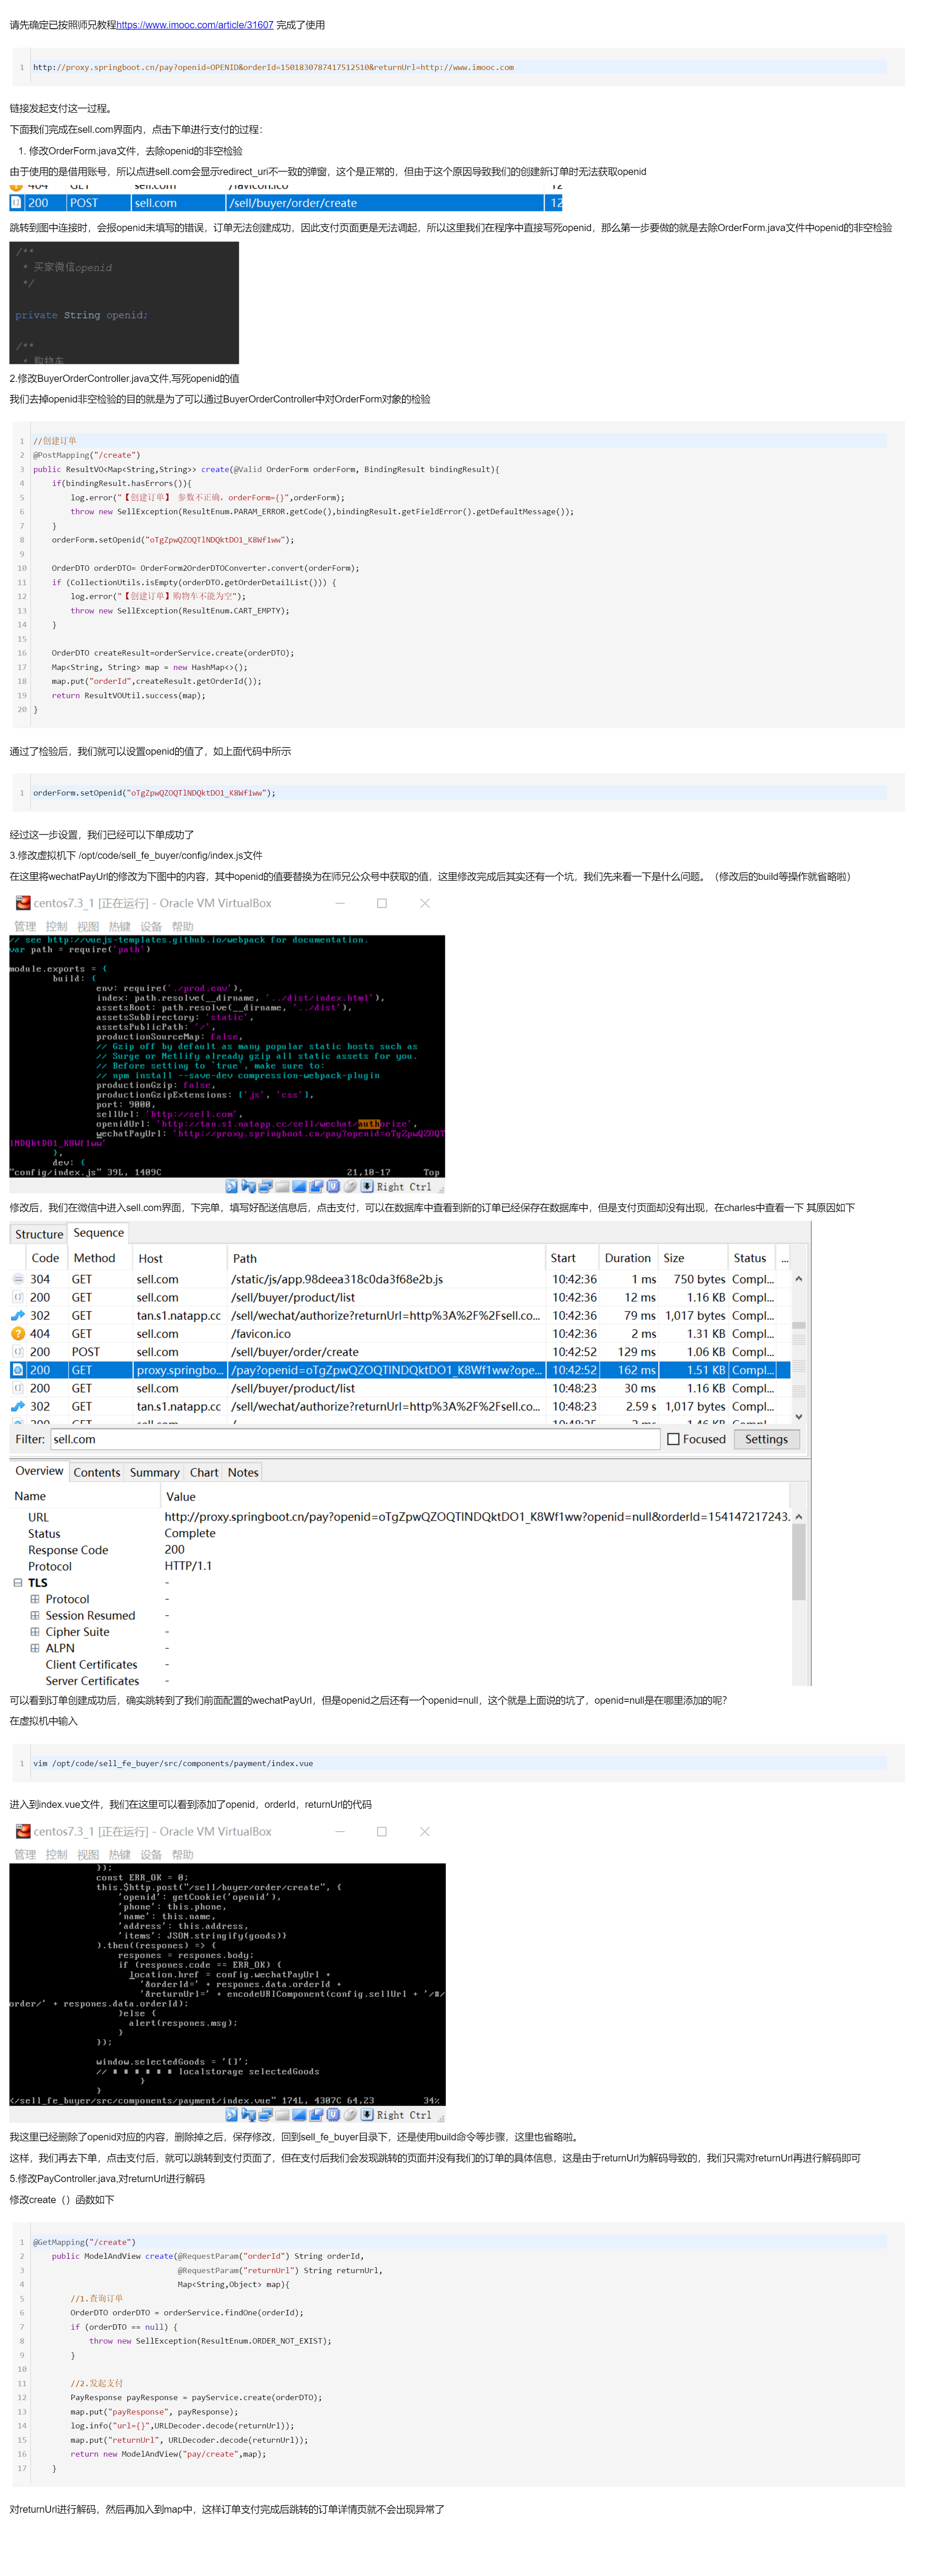Click the JSON icon on the 200 POST order/create row in Charles Sequence

[18, 1352]
